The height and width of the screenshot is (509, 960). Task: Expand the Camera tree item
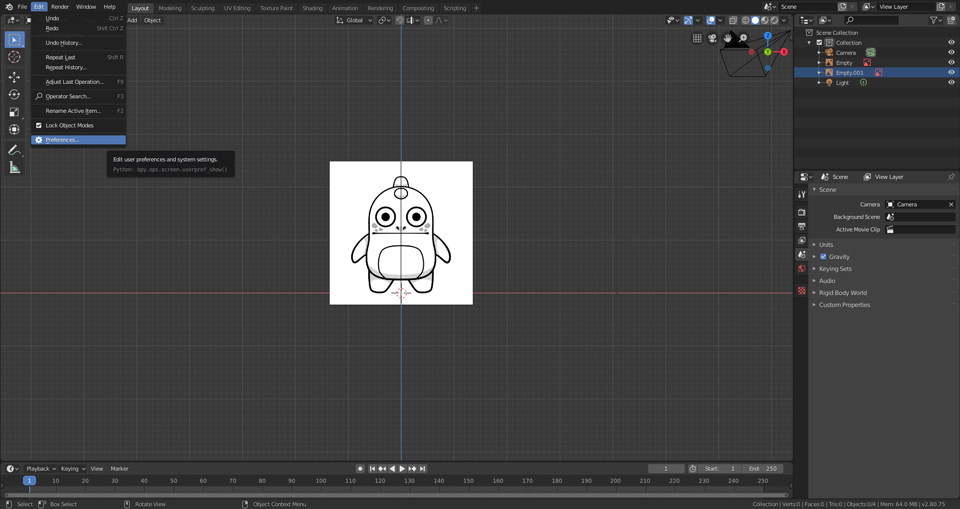(819, 53)
